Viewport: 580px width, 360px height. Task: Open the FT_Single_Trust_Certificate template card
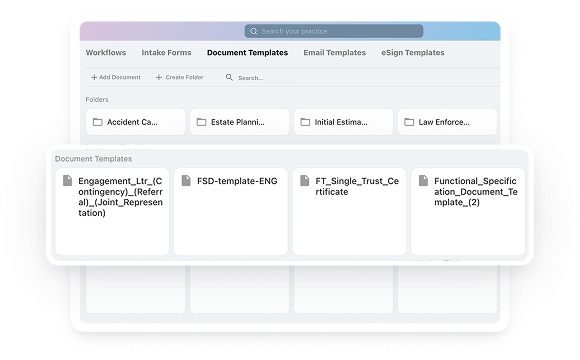[349, 212]
